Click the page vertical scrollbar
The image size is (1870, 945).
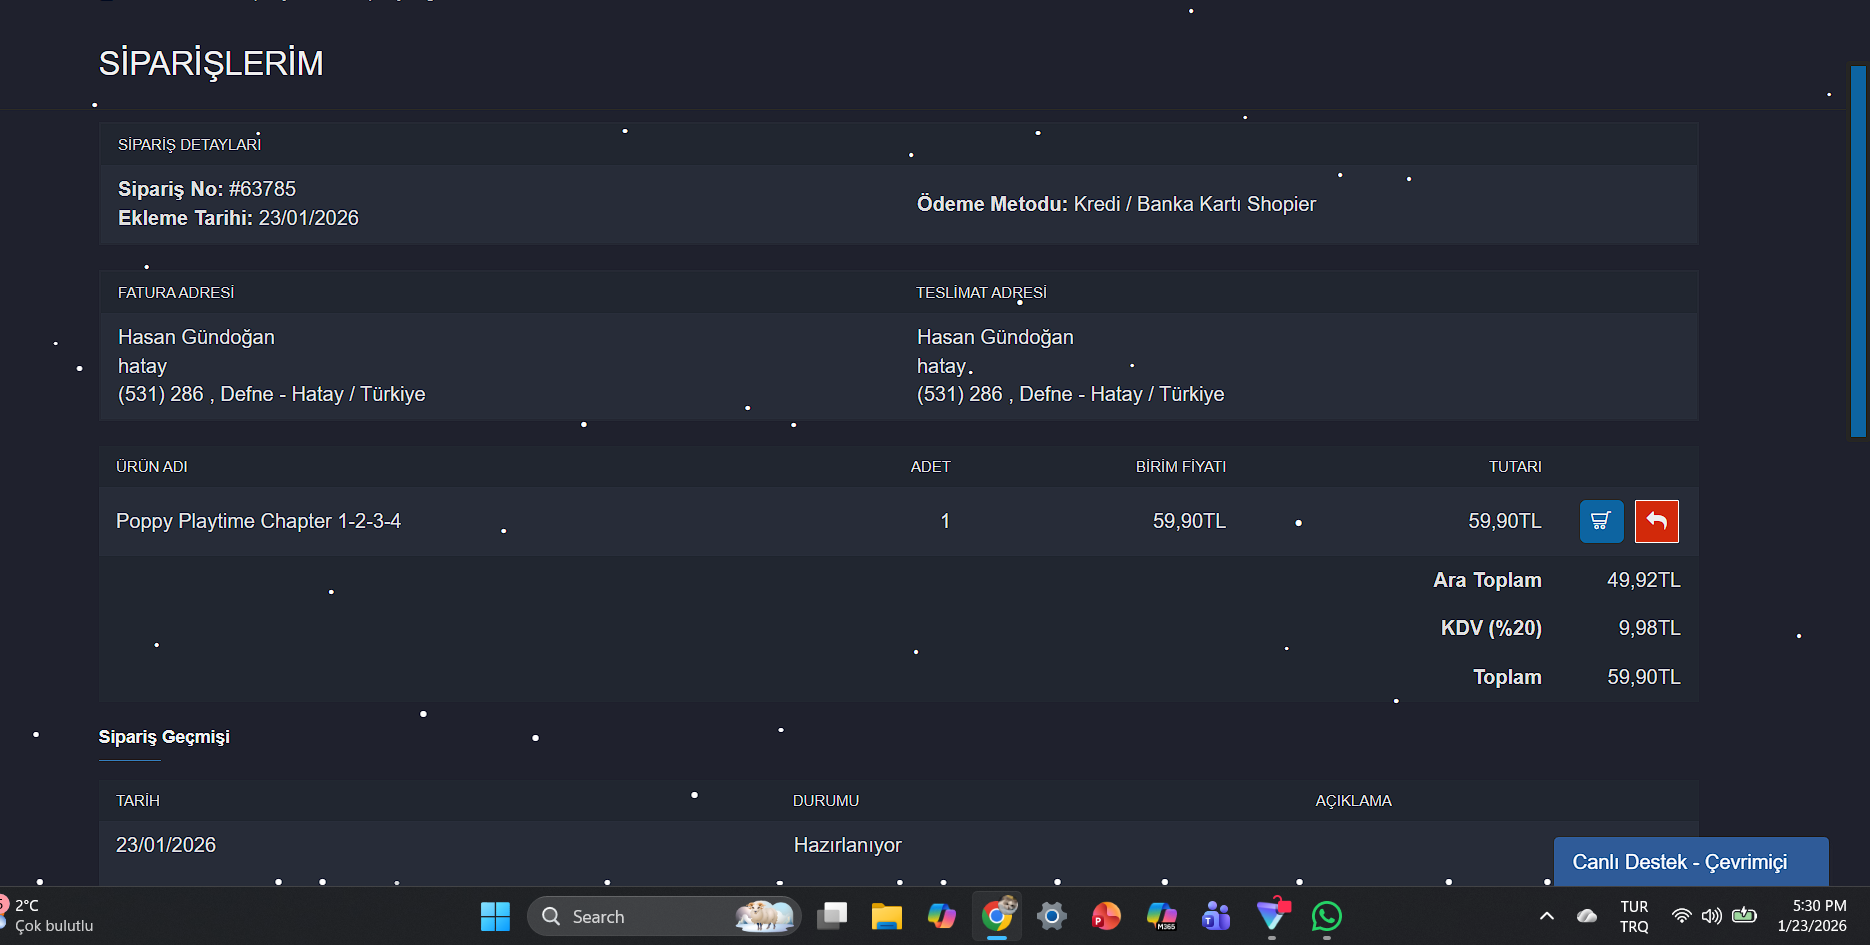pos(1858,251)
